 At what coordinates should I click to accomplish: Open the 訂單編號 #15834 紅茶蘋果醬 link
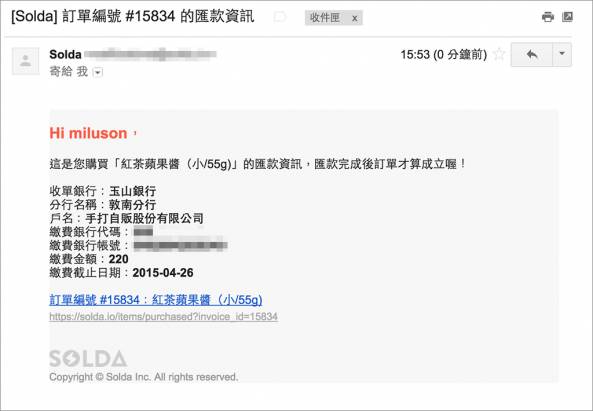[156, 300]
